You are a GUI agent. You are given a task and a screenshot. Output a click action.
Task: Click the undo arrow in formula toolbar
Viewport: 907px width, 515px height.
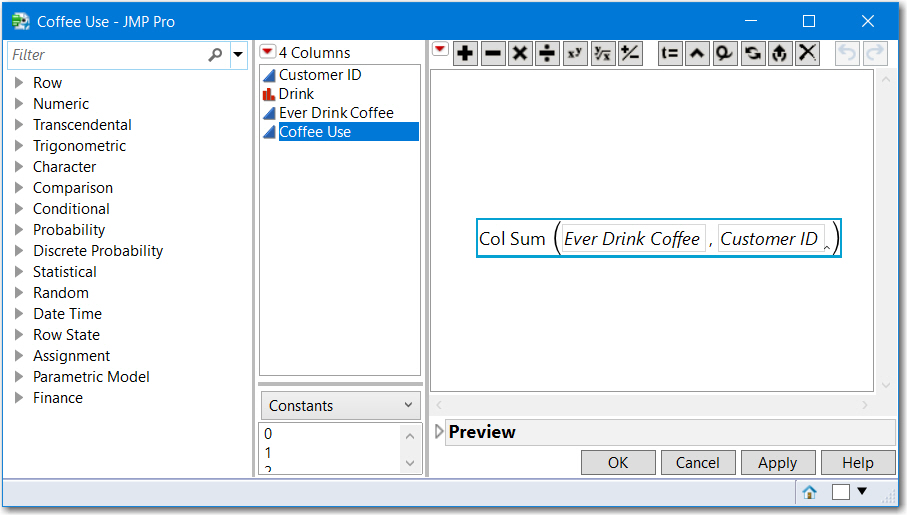847,54
